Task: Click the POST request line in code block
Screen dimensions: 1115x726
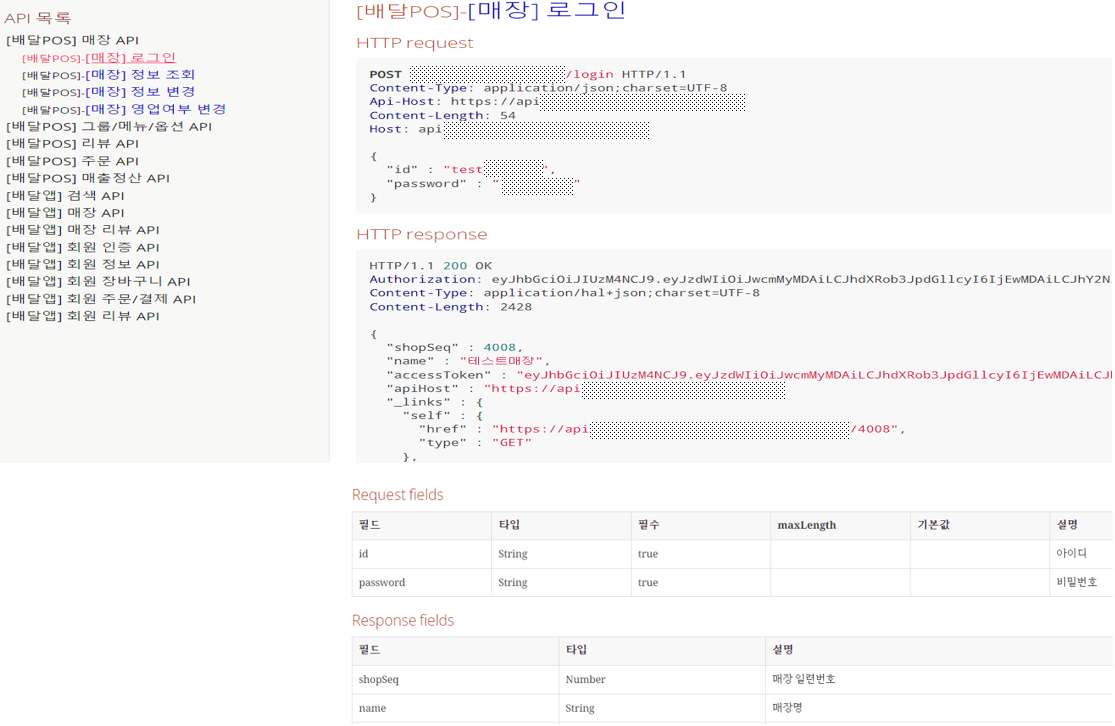Action: tap(528, 75)
